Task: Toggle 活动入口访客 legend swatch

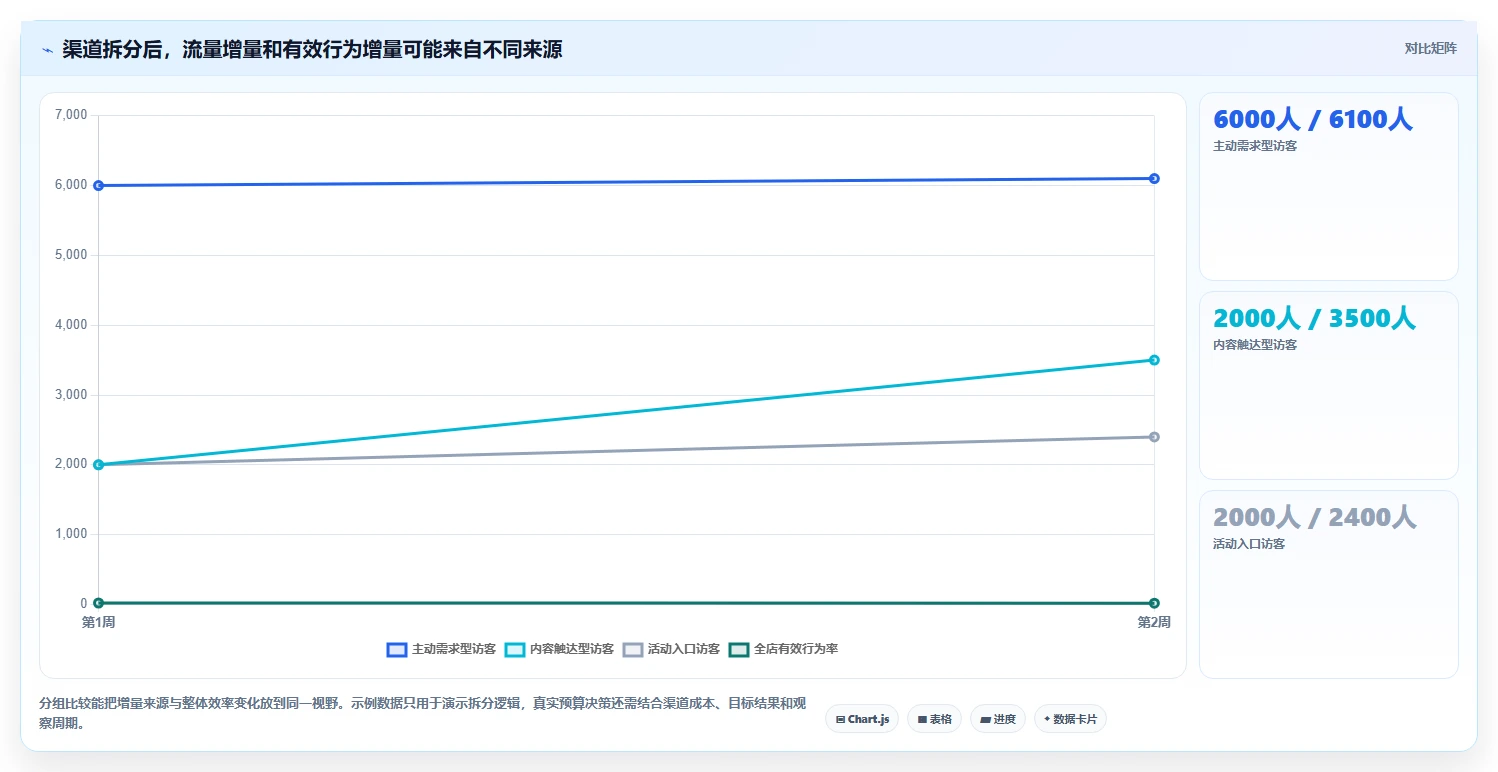Action: 633,649
